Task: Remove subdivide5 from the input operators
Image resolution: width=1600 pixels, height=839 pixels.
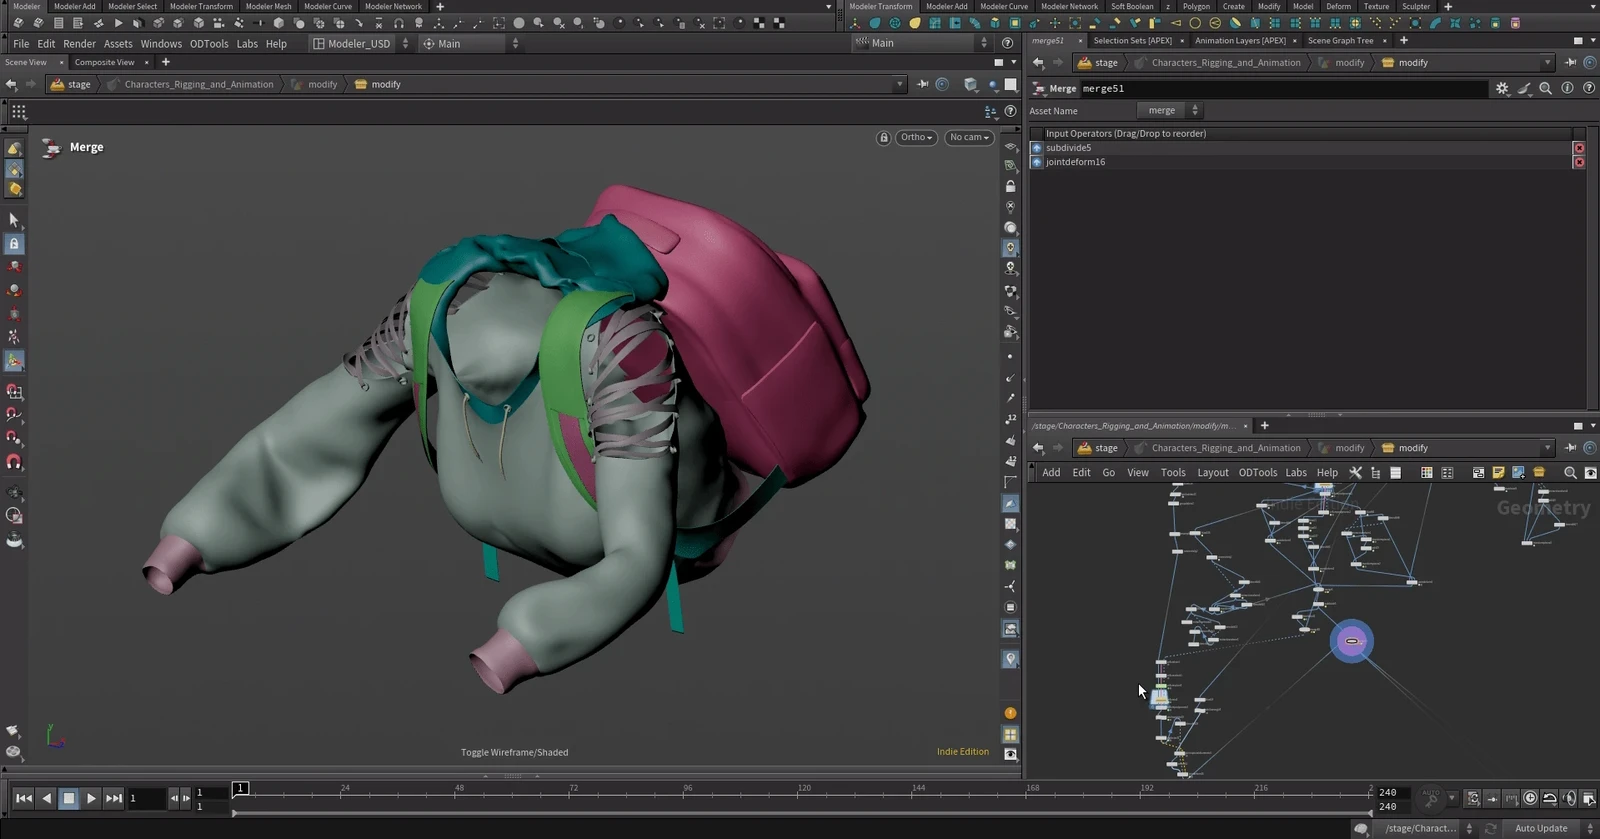Action: (x=1579, y=148)
